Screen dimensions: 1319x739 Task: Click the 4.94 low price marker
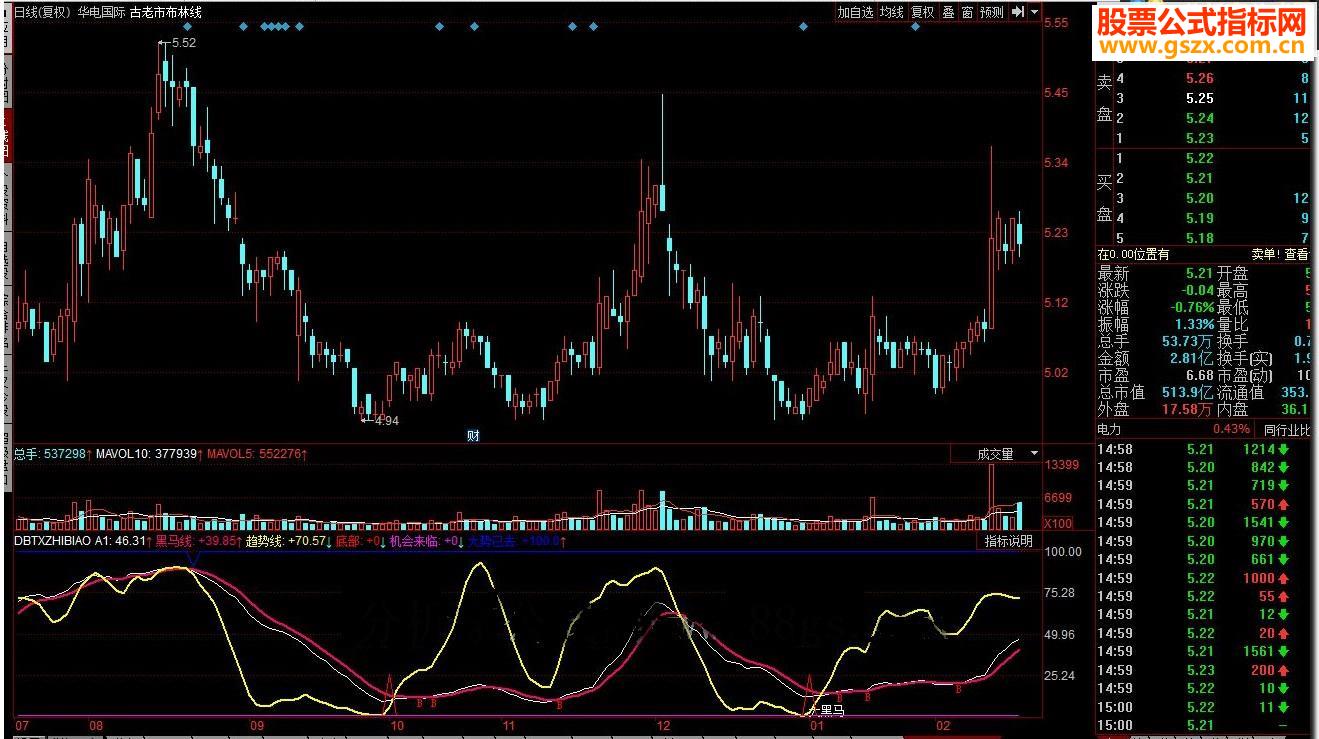[x=385, y=421]
